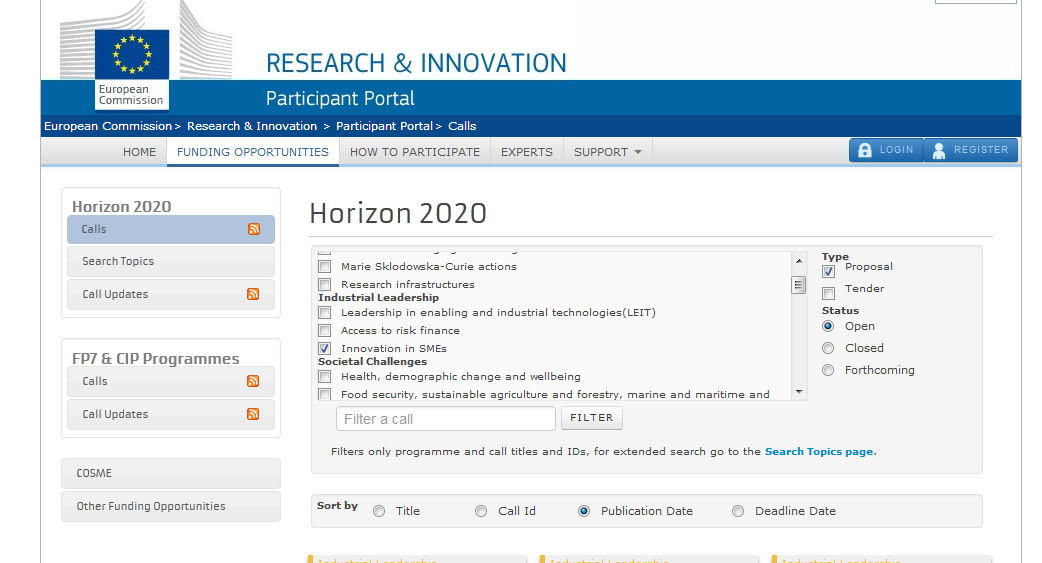Tick Food security, sustainable agriculture checkbox
Image resolution: width=1042 pixels, height=563 pixels.
pyautogui.click(x=324, y=394)
